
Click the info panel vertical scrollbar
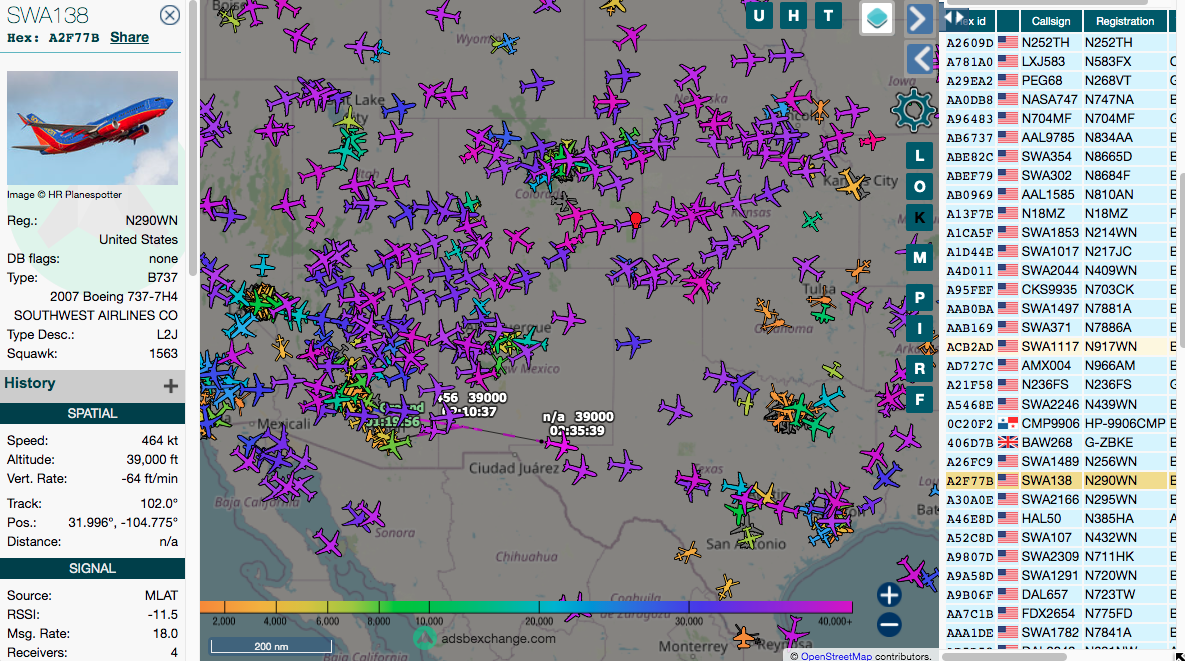tap(193, 136)
